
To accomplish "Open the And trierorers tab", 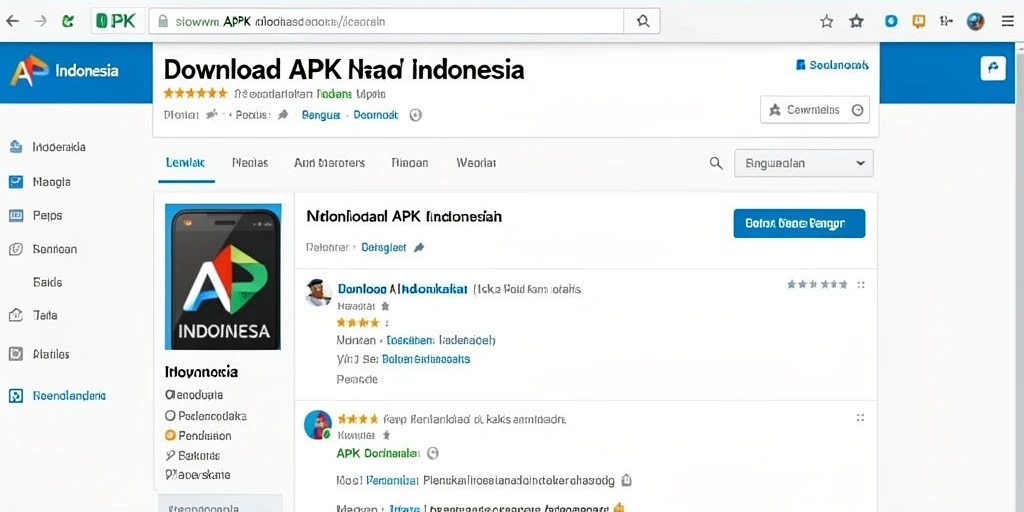I will pos(329,163).
